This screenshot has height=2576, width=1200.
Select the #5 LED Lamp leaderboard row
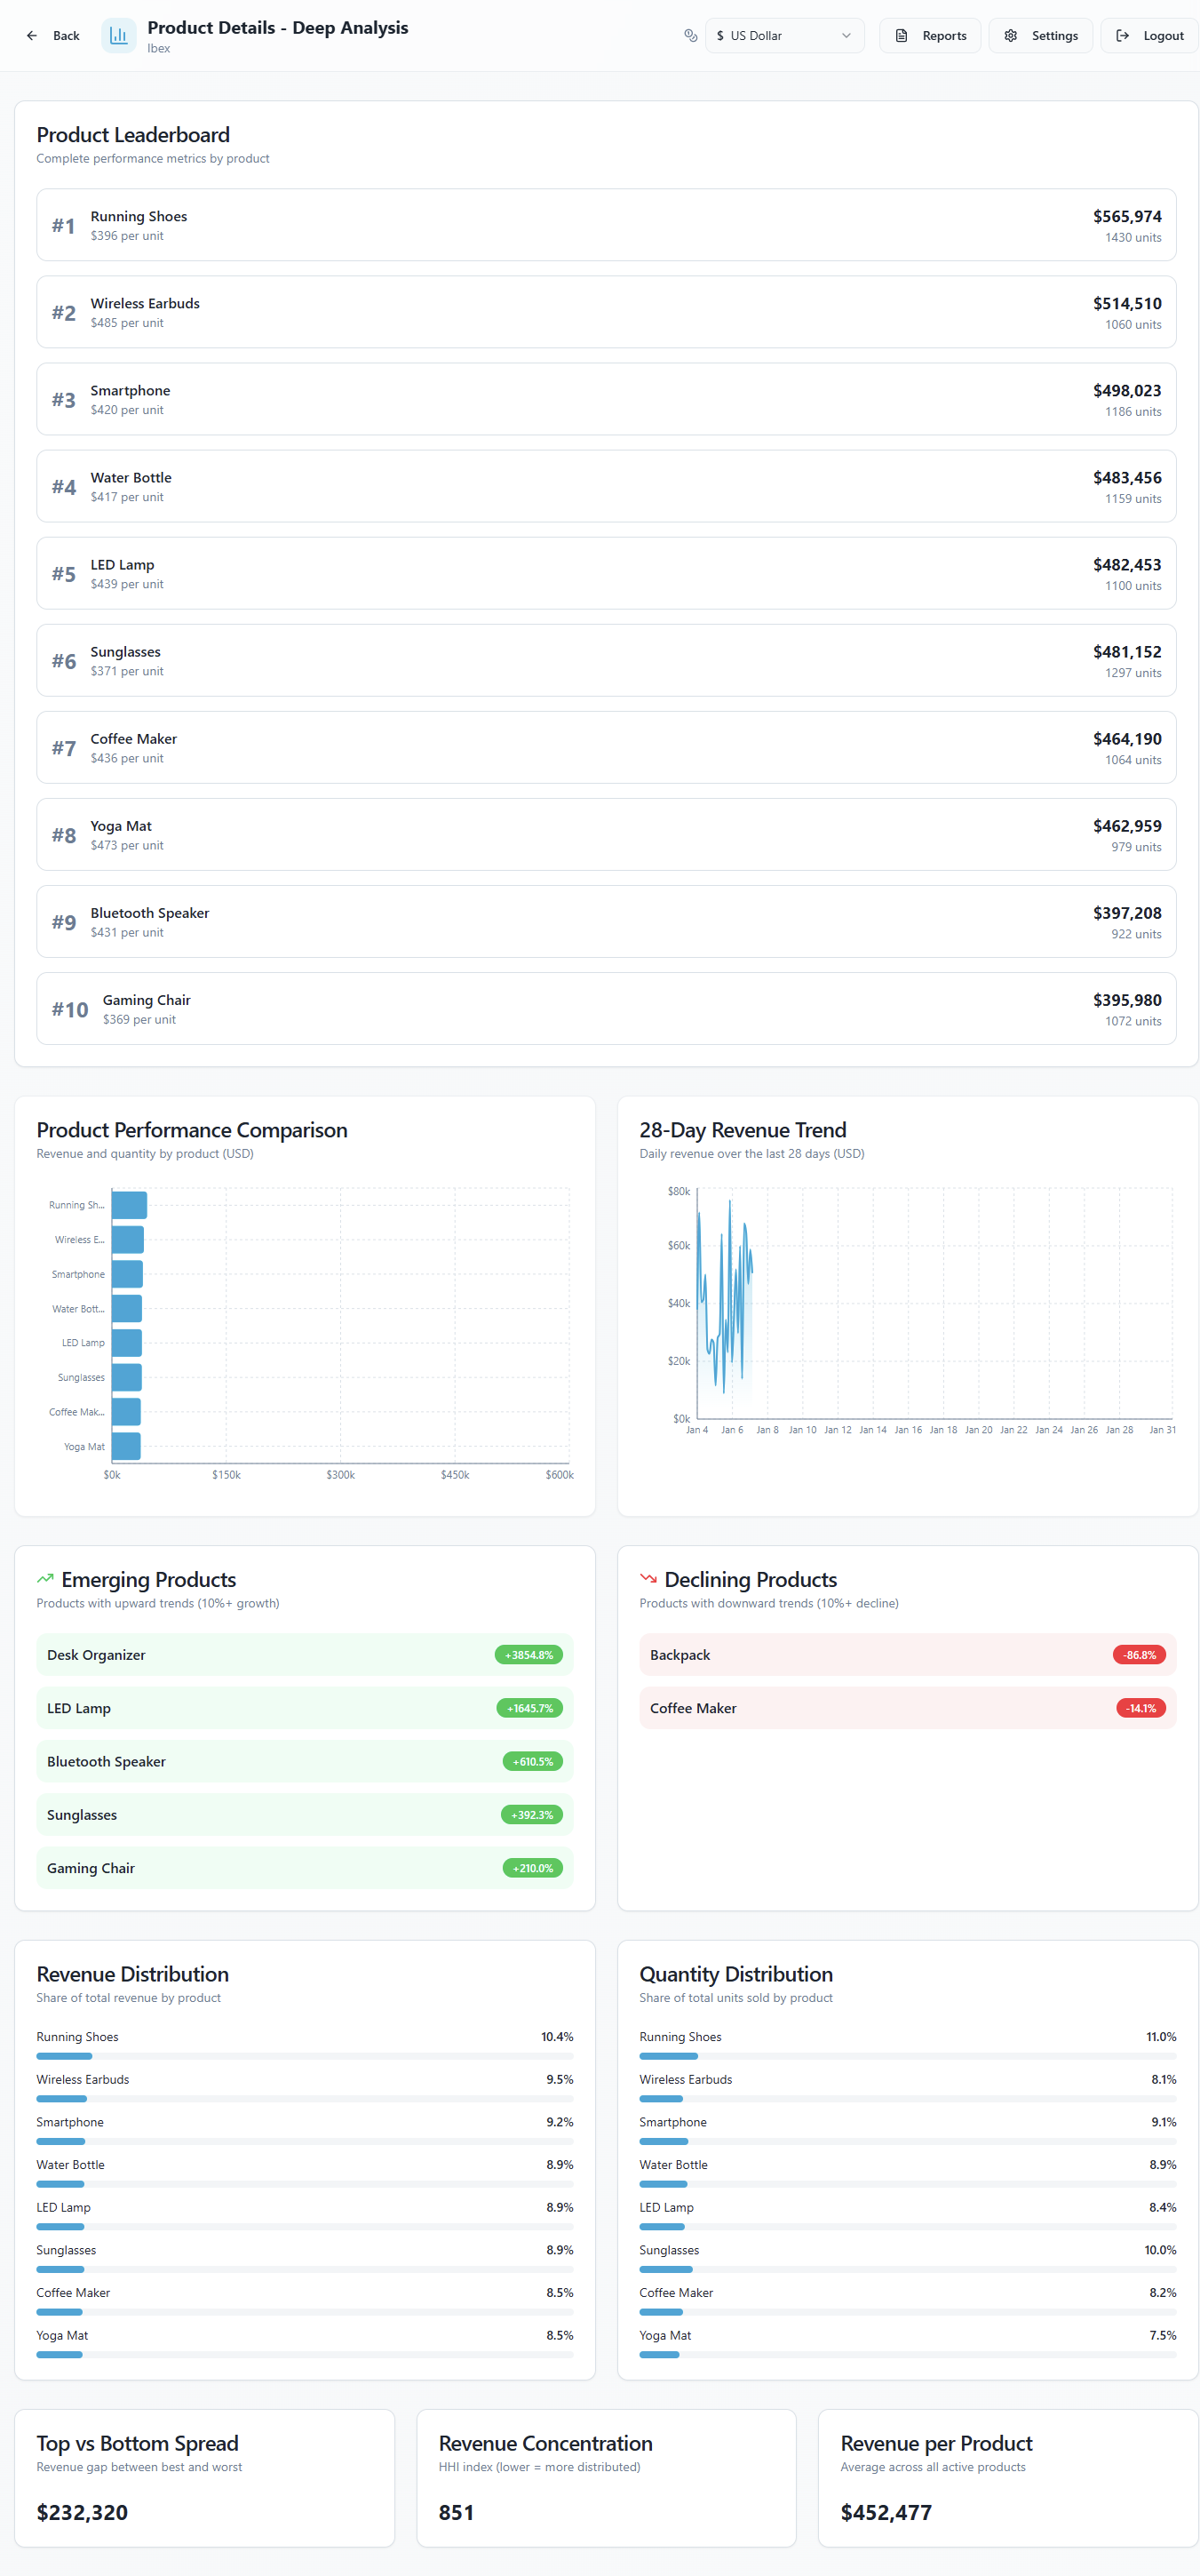606,573
